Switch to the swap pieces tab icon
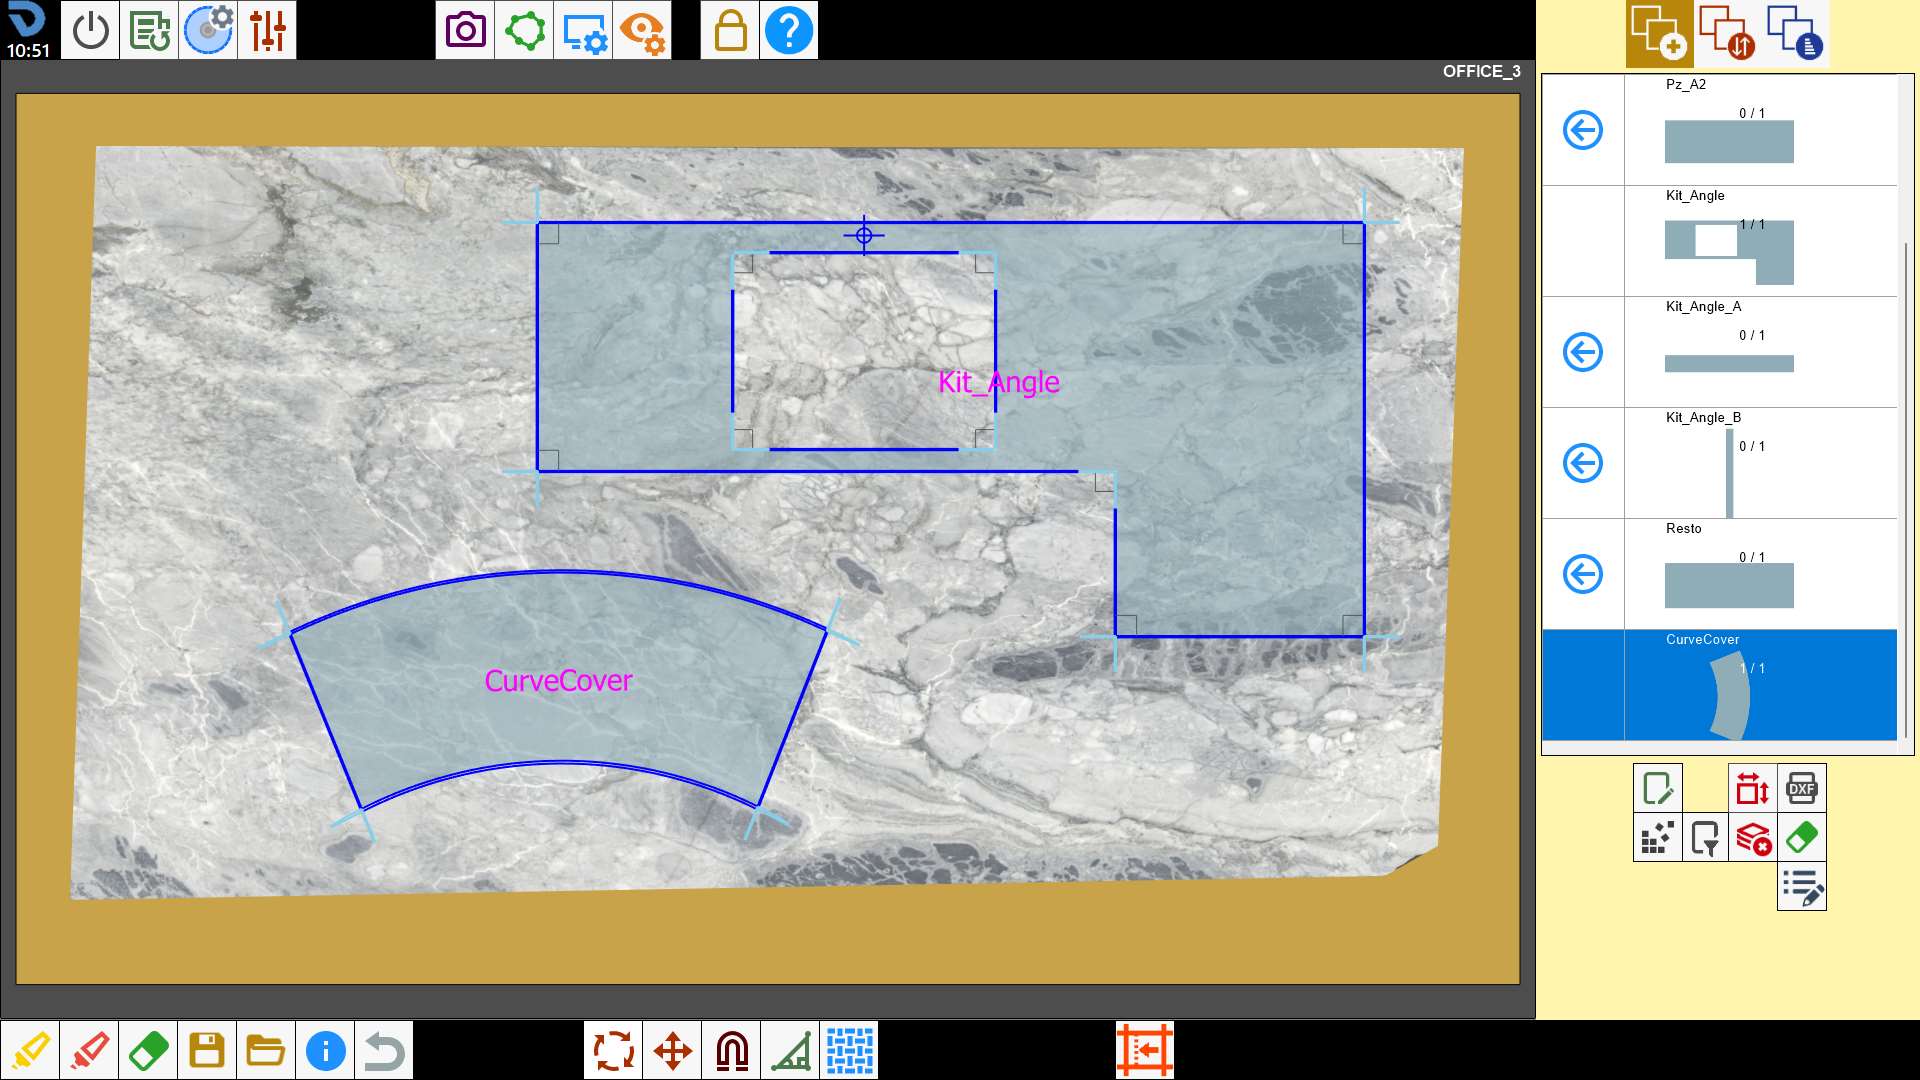The width and height of the screenshot is (1920, 1080). pos(1727,33)
